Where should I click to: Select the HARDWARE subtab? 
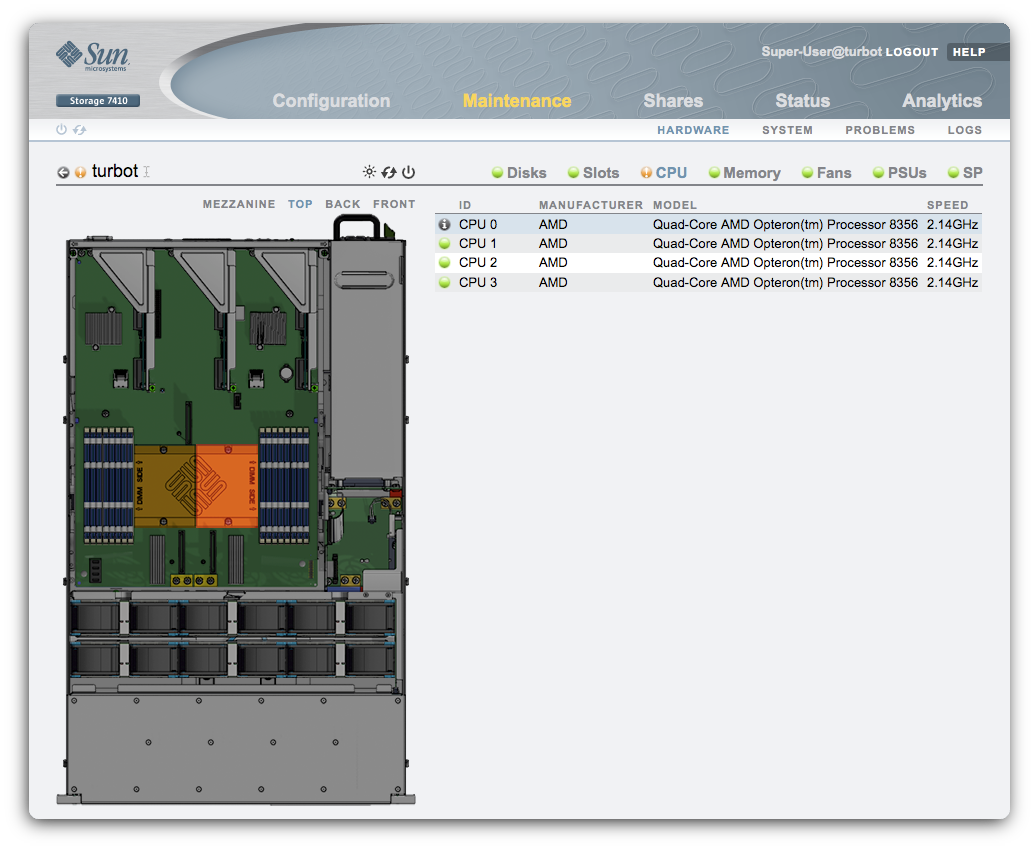pyautogui.click(x=693, y=130)
